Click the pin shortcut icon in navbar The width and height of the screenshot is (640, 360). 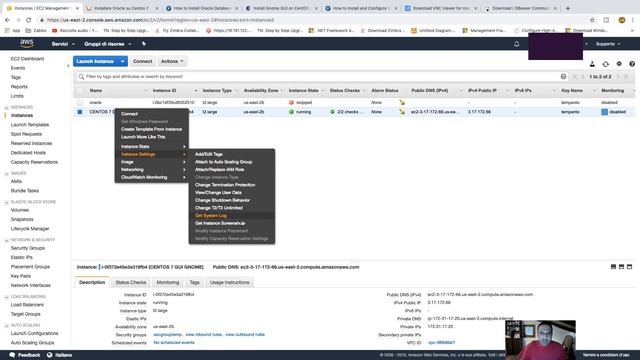[144, 44]
